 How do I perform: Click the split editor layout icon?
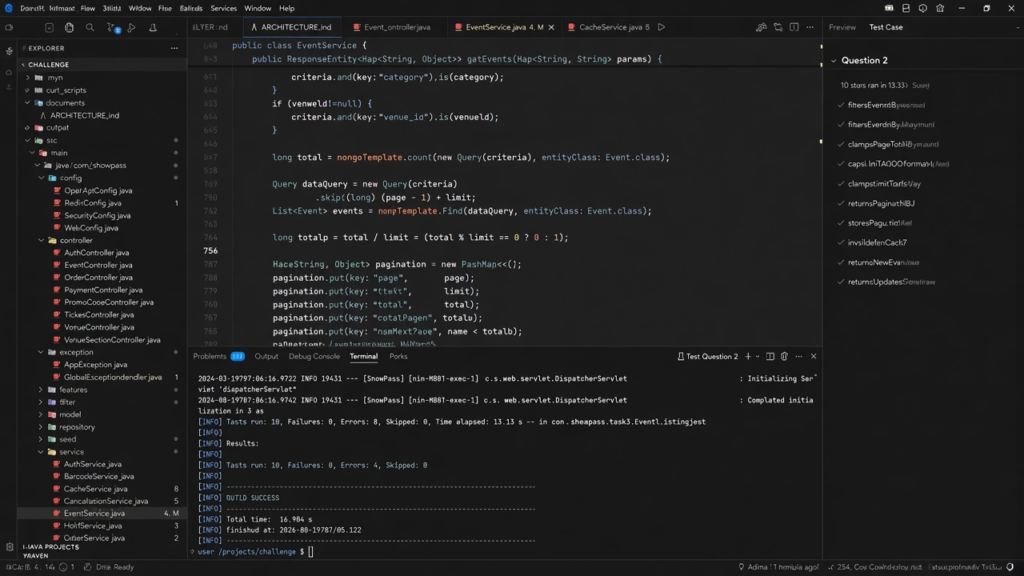pos(794,27)
